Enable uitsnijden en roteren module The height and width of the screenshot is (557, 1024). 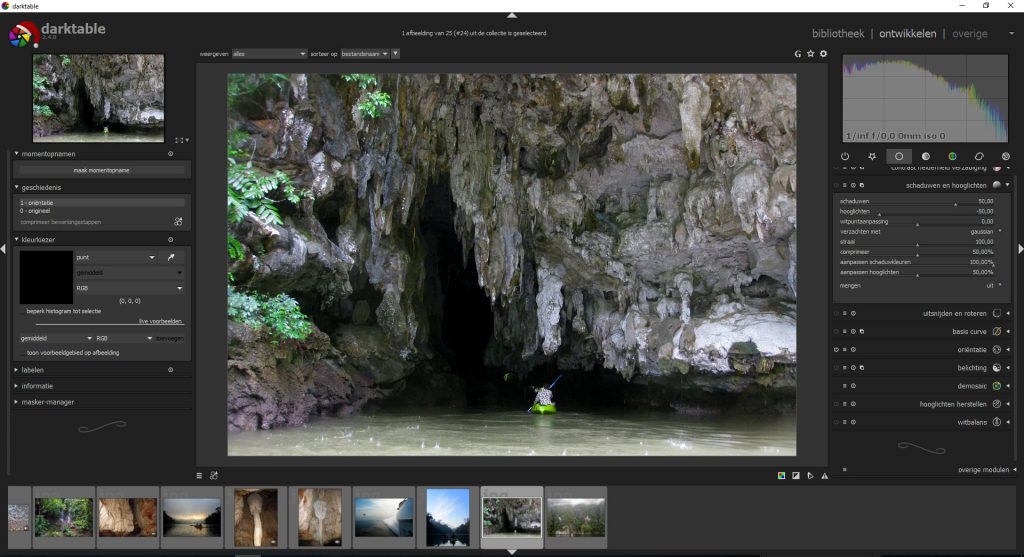tap(836, 313)
